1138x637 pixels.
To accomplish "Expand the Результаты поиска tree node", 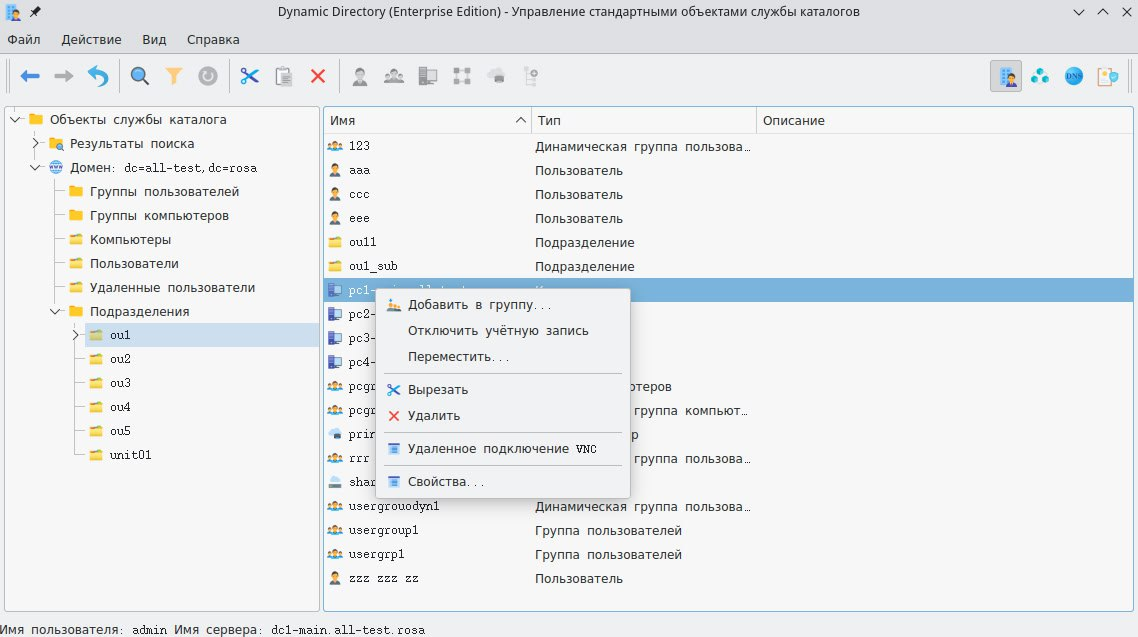I will coord(36,143).
